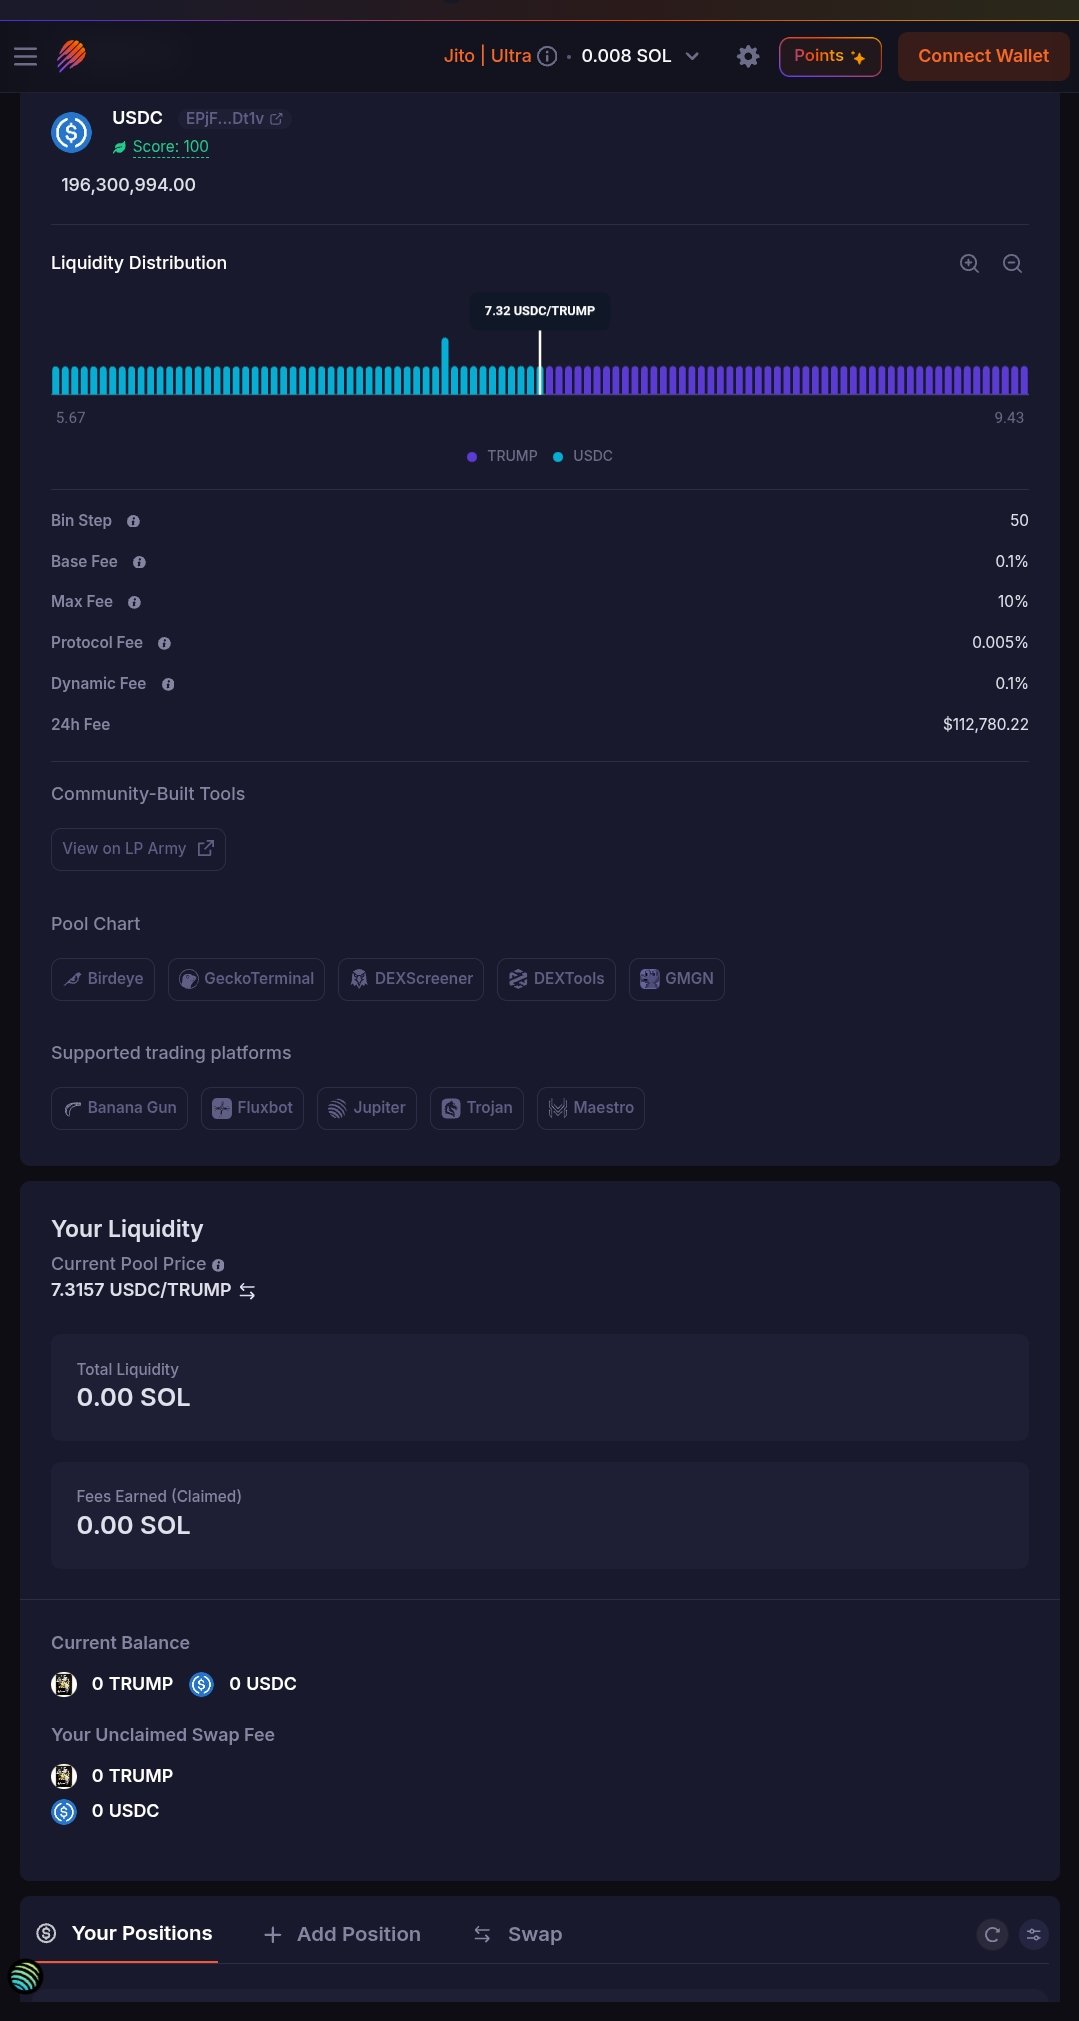Flip the current pool price direction

click(x=247, y=1291)
